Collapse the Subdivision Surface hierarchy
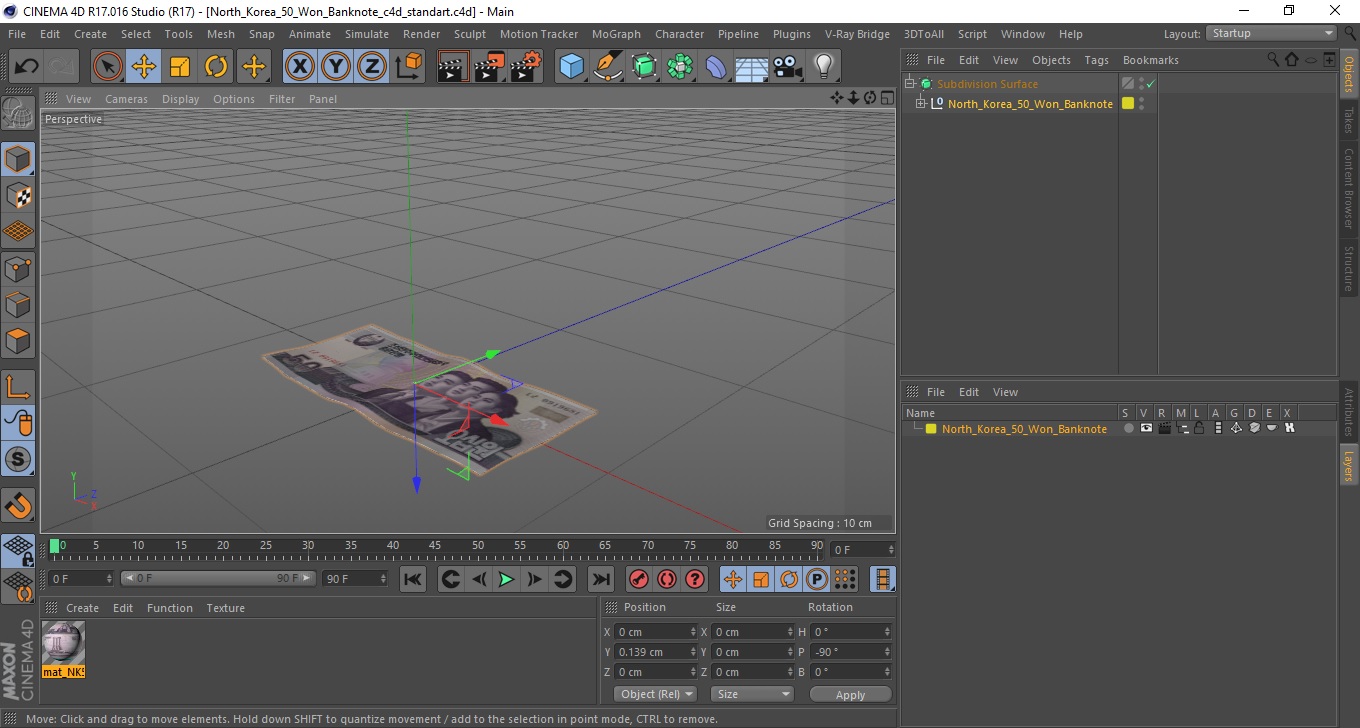The width and height of the screenshot is (1360, 728). point(909,84)
